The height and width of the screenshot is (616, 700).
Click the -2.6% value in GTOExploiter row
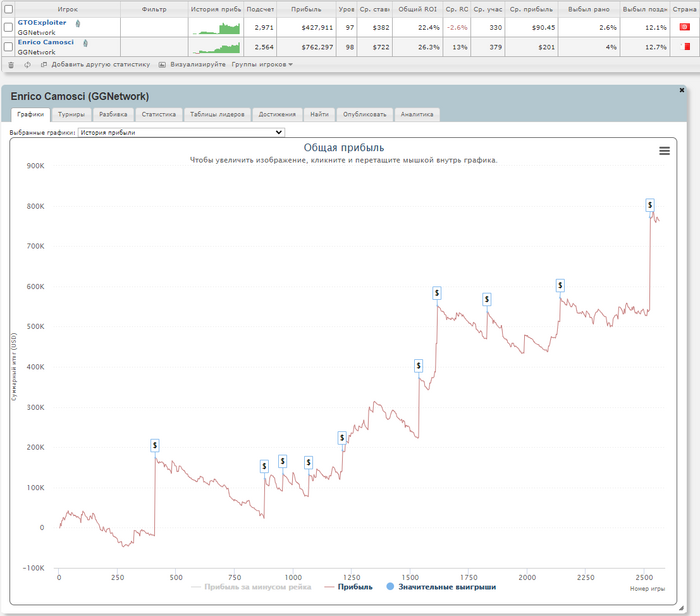457,28
